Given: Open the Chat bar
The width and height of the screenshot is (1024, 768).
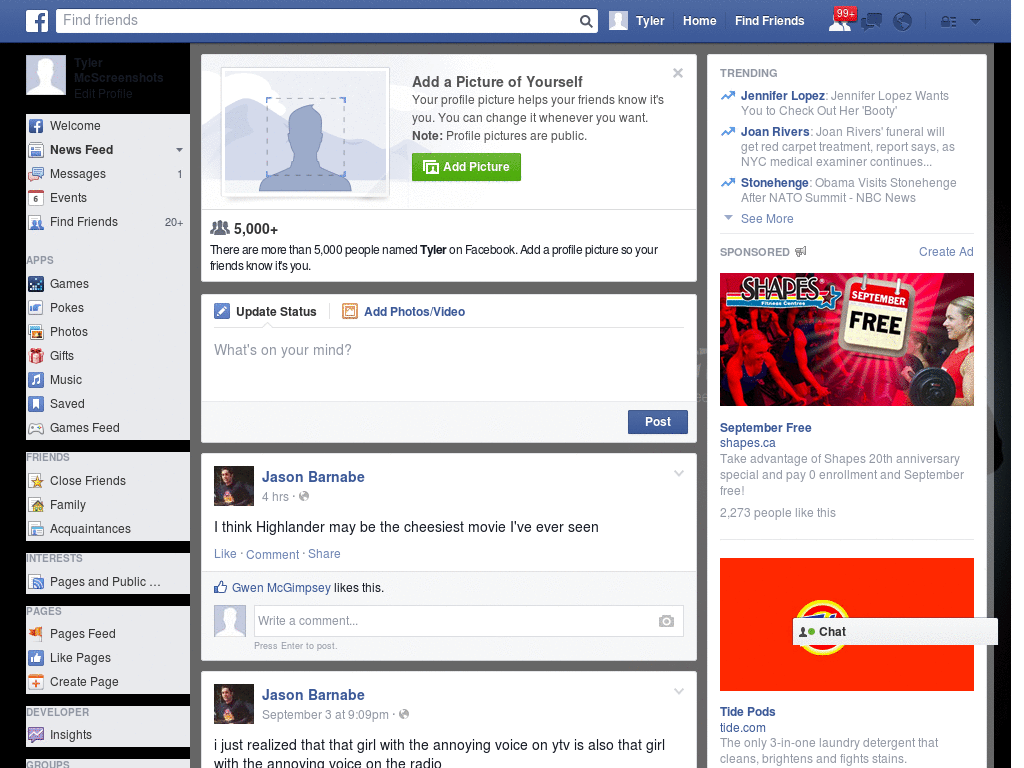Looking at the screenshot, I should click(895, 632).
